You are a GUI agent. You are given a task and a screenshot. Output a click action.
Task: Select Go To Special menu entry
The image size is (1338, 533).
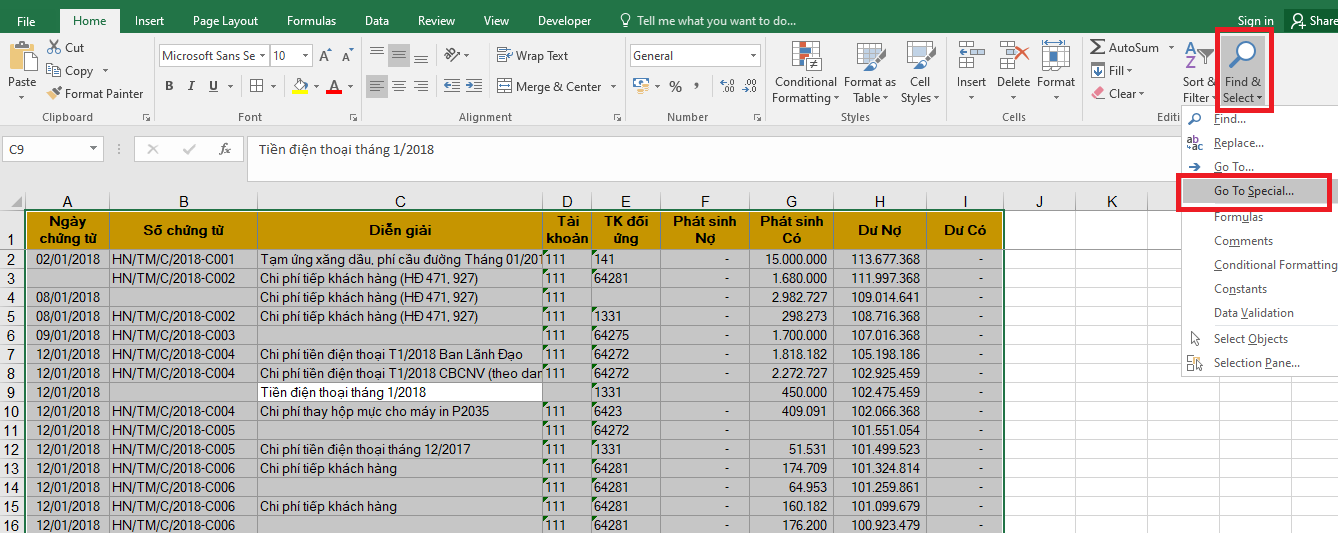1253,191
